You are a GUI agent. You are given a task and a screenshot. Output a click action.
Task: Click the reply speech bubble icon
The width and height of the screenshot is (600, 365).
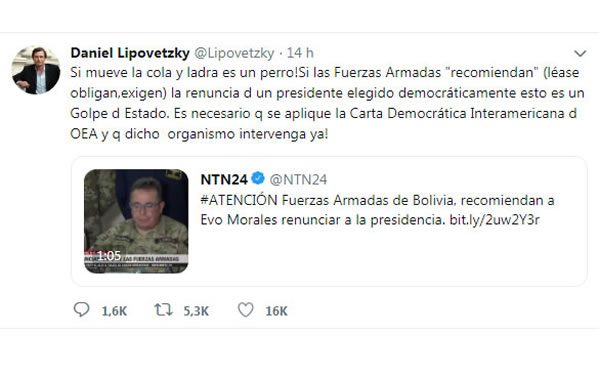click(82, 310)
